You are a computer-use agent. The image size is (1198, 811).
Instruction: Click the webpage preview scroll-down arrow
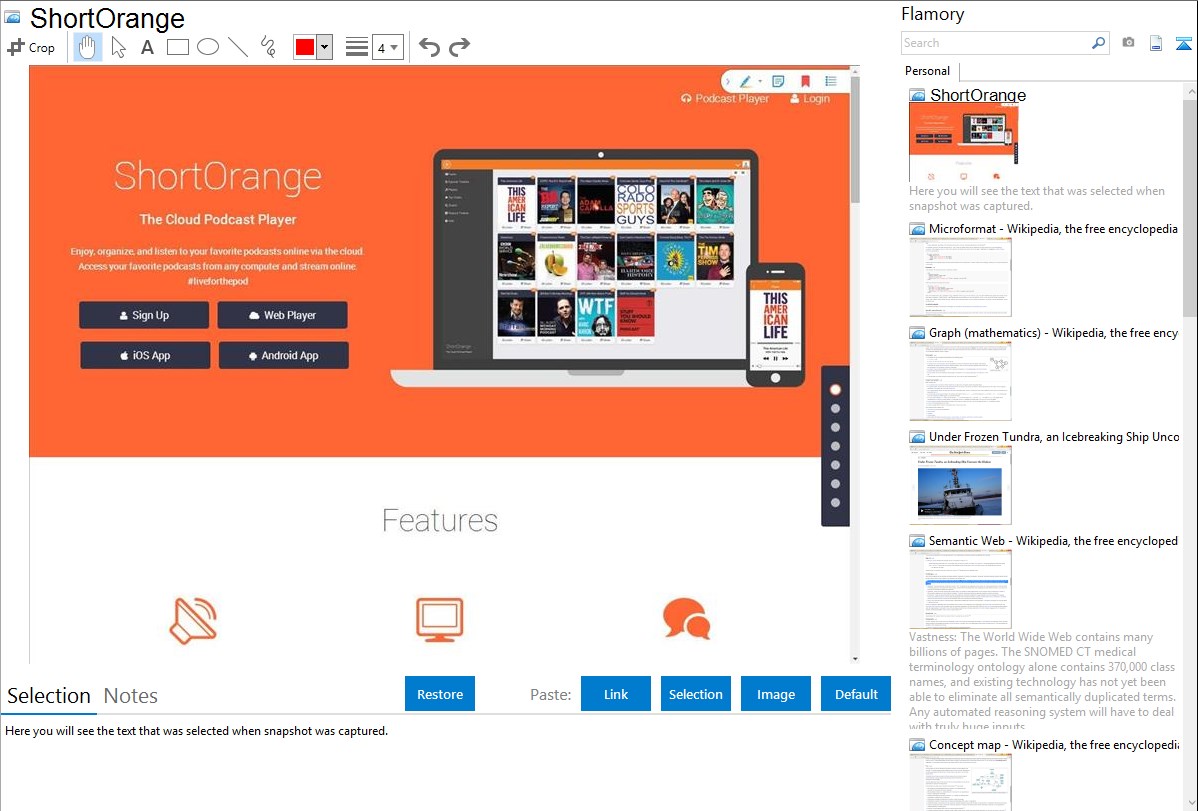click(x=855, y=659)
